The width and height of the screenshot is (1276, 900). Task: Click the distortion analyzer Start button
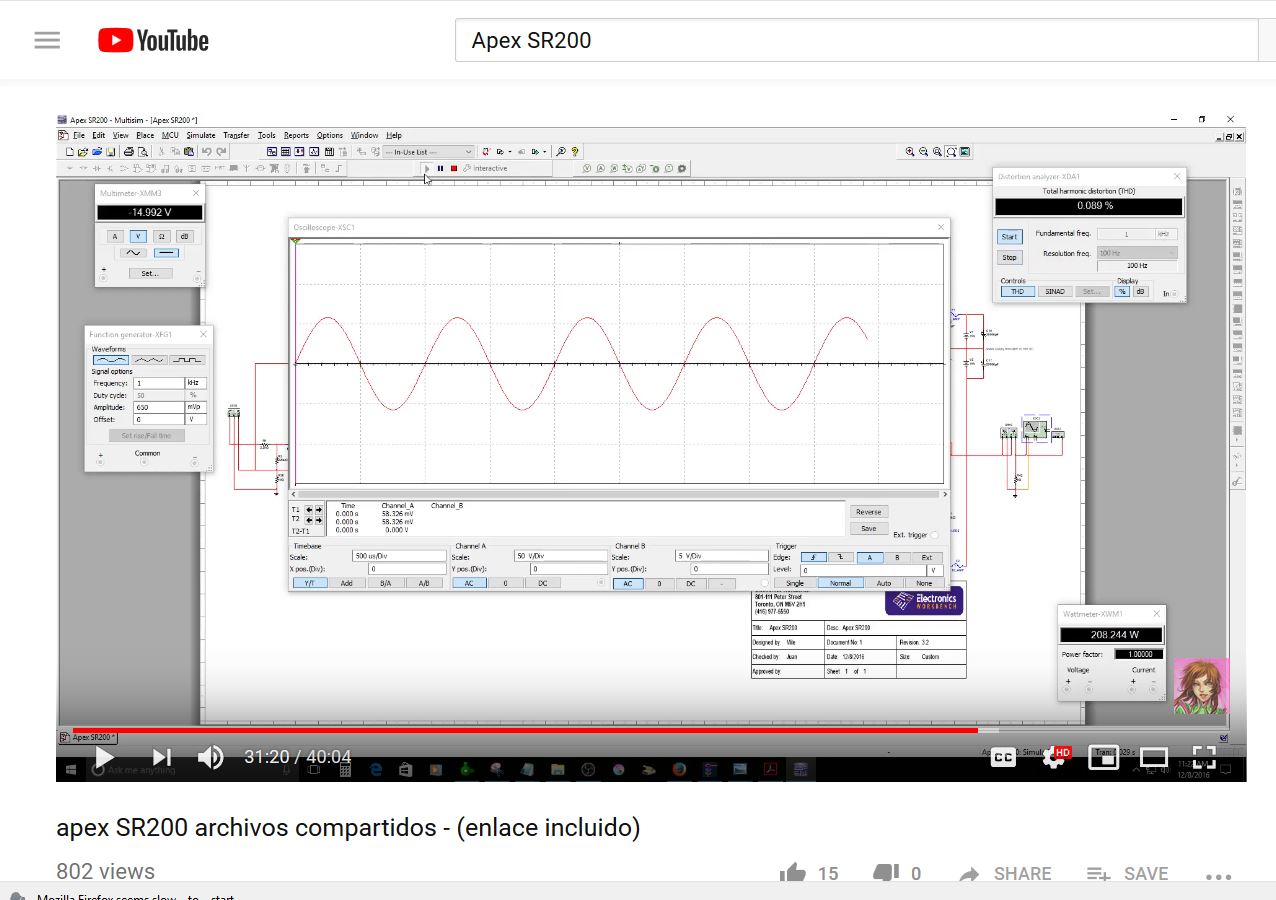[x=1009, y=237]
